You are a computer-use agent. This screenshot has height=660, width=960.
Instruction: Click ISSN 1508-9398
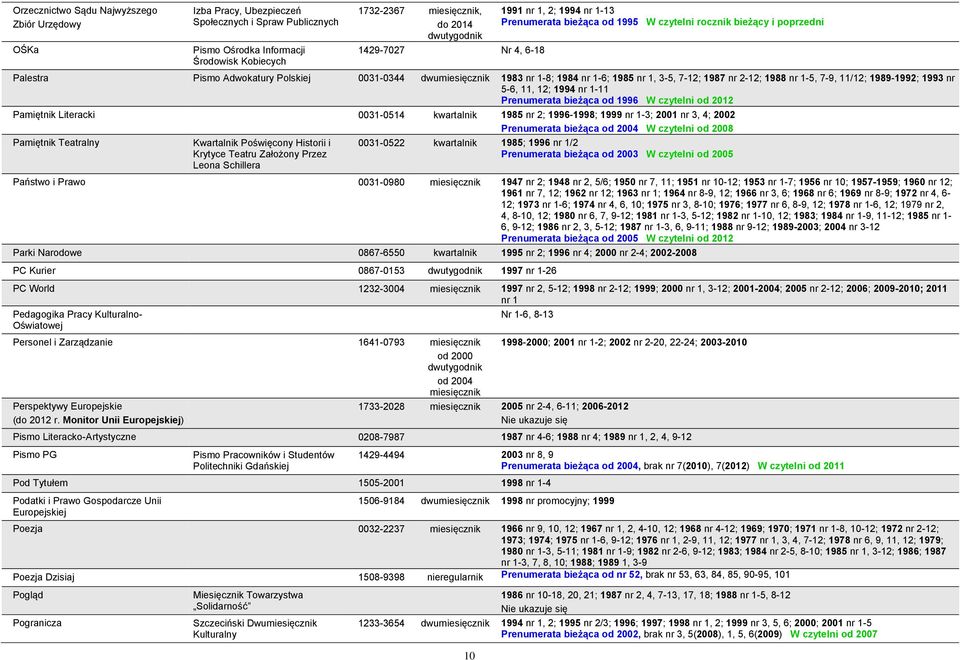click(x=381, y=577)
